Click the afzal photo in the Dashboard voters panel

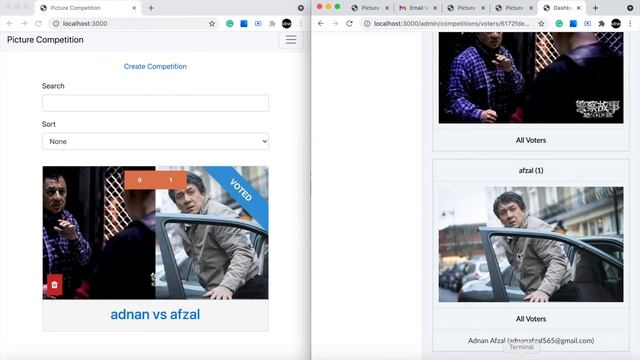pyautogui.click(x=531, y=244)
